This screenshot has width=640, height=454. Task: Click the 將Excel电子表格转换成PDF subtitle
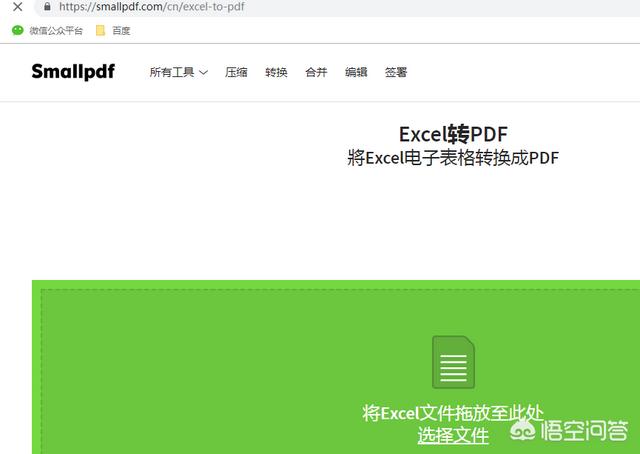(453, 158)
